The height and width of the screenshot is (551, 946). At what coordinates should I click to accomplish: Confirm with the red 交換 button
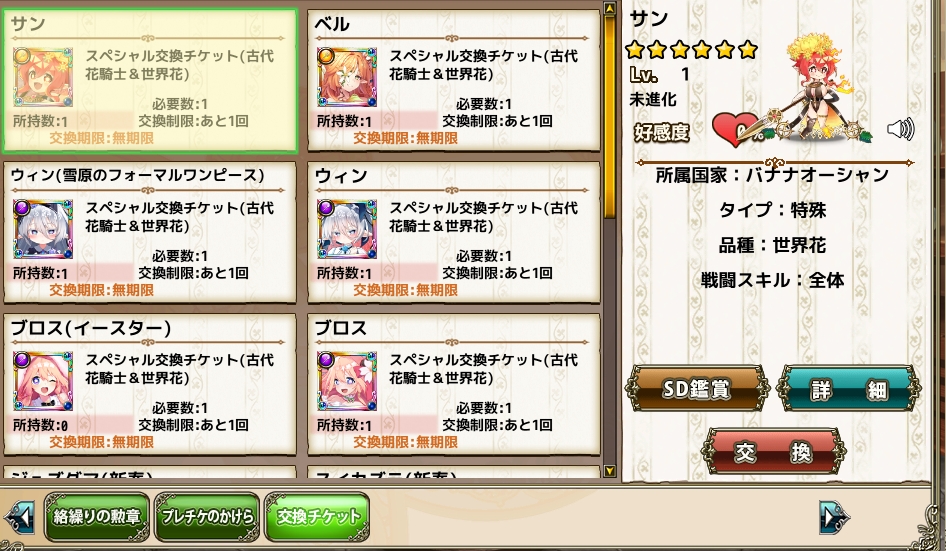click(773, 451)
